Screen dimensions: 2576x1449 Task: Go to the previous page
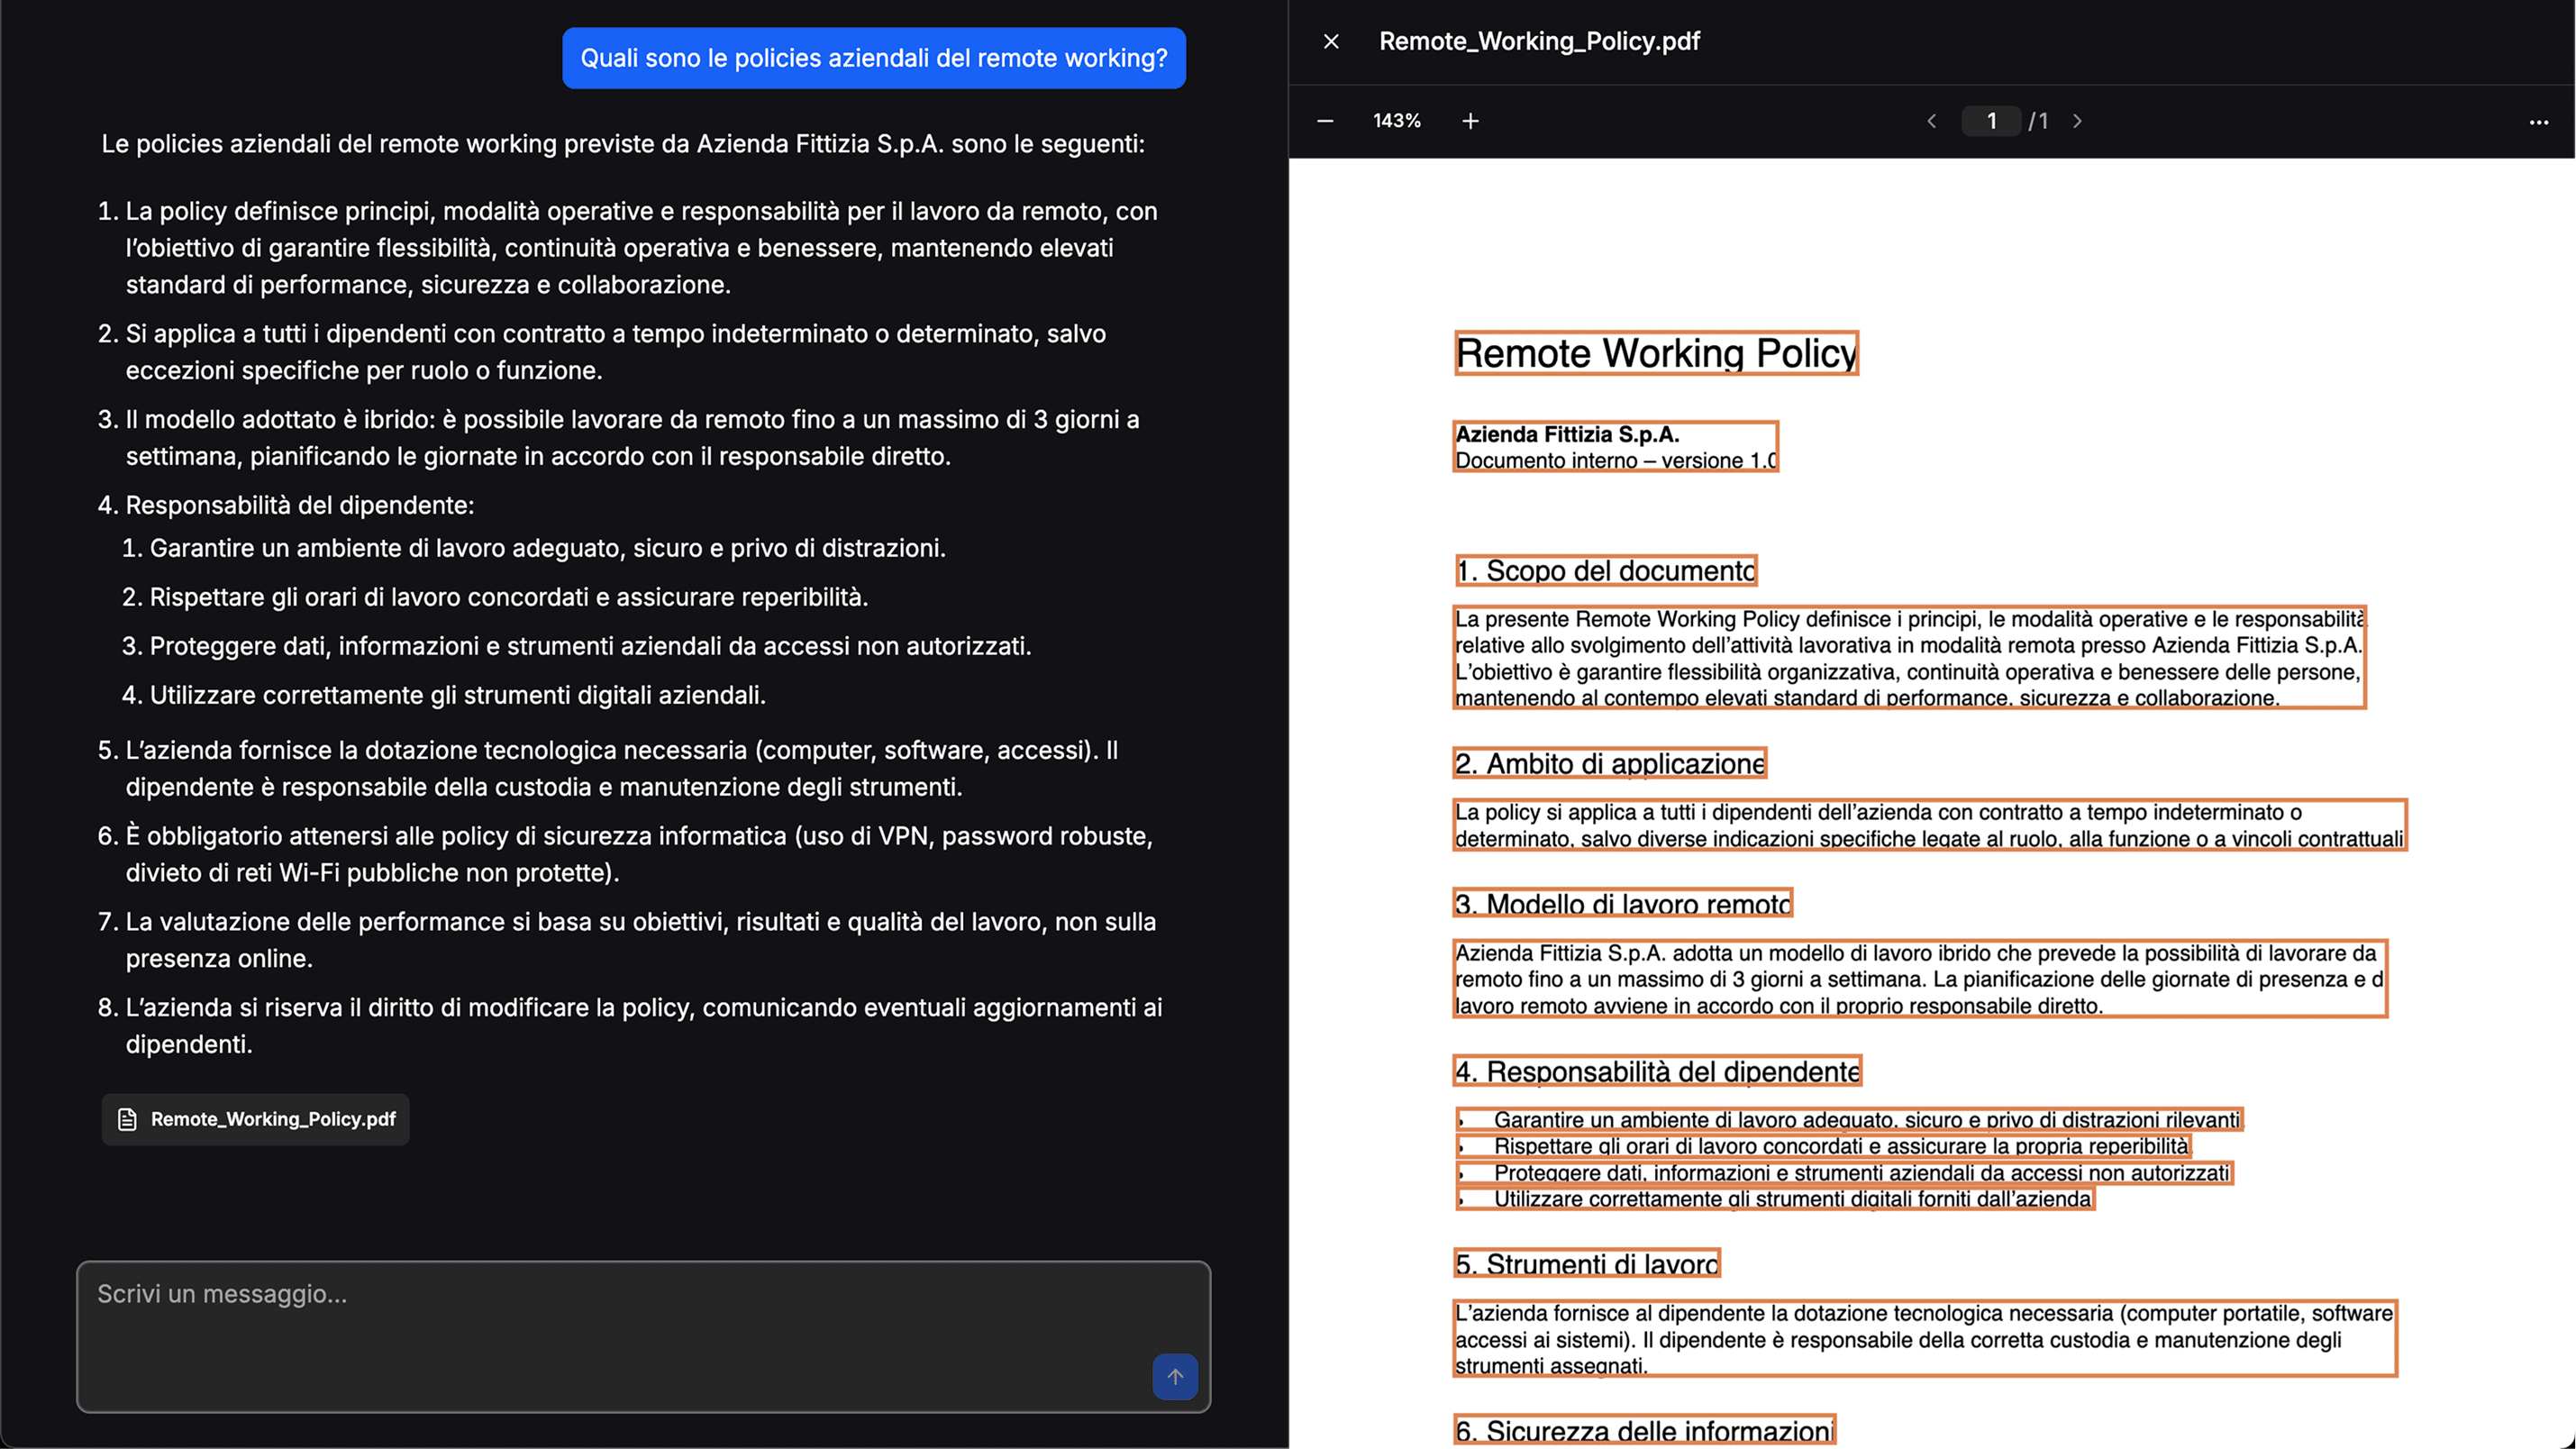click(1931, 120)
